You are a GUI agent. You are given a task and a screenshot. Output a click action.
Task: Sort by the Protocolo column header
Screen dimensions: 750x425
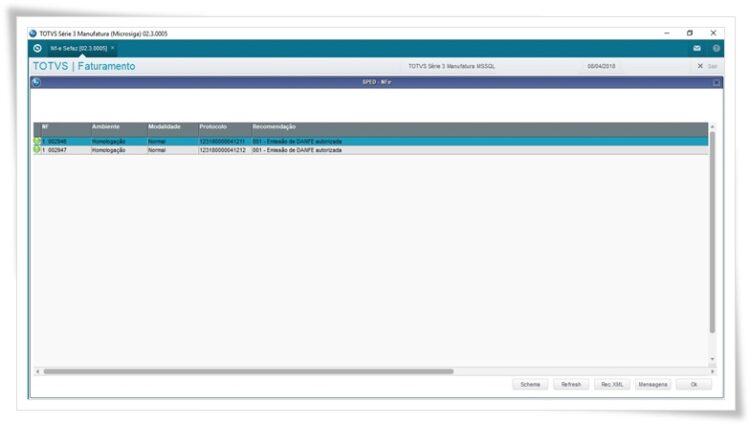coord(213,127)
